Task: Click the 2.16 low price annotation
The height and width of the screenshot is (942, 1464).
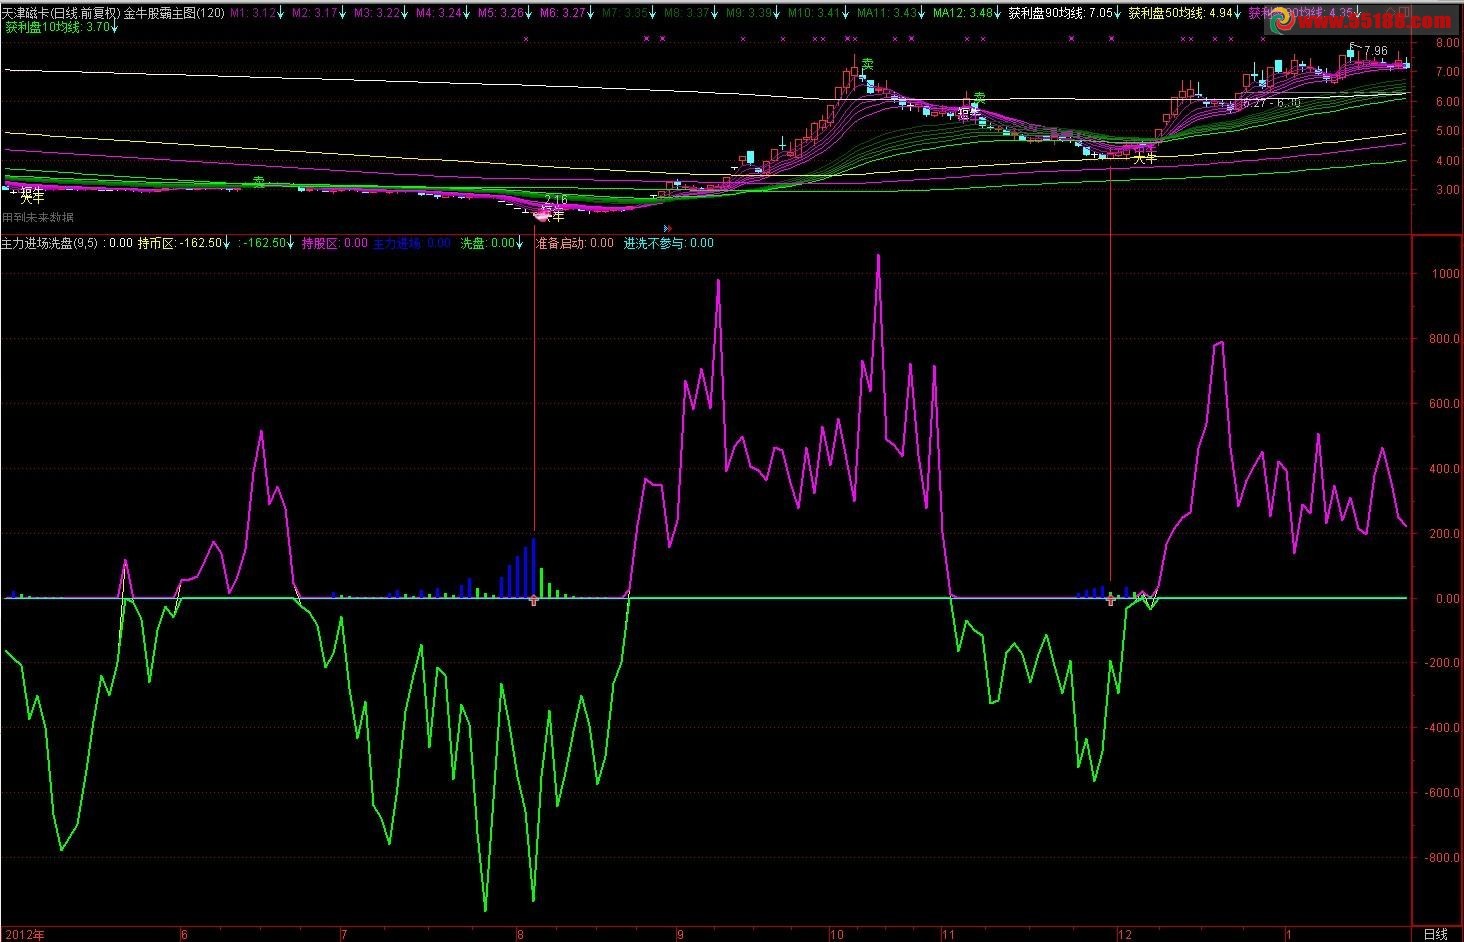Action: pyautogui.click(x=555, y=200)
